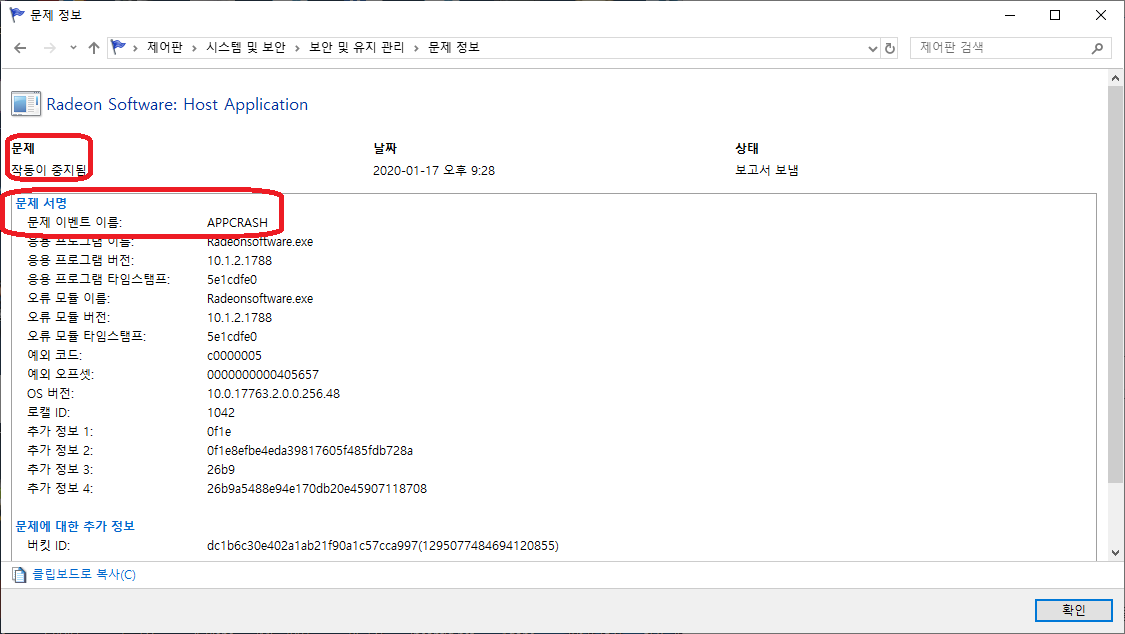Click the 오류 모듈 이름 Radeonsoftware.exe value
The height and width of the screenshot is (634, 1125).
[x=260, y=298]
